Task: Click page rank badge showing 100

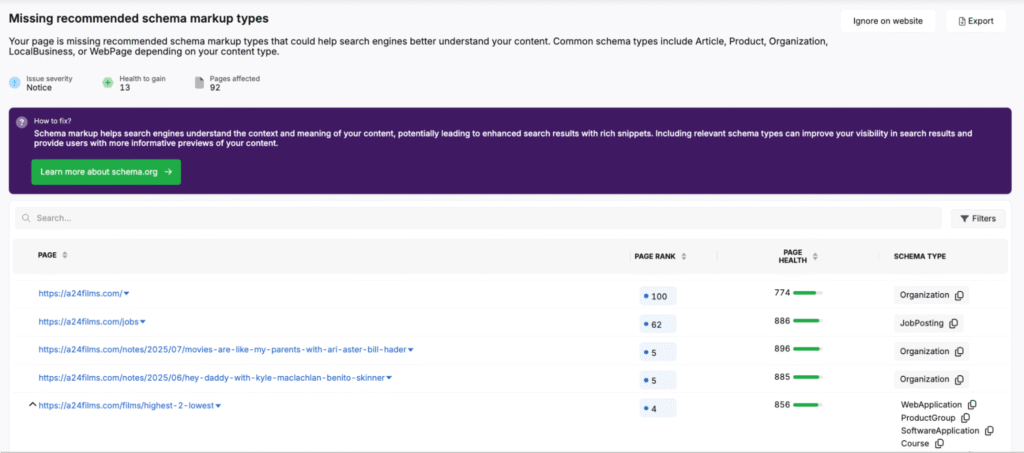Action: click(x=658, y=296)
